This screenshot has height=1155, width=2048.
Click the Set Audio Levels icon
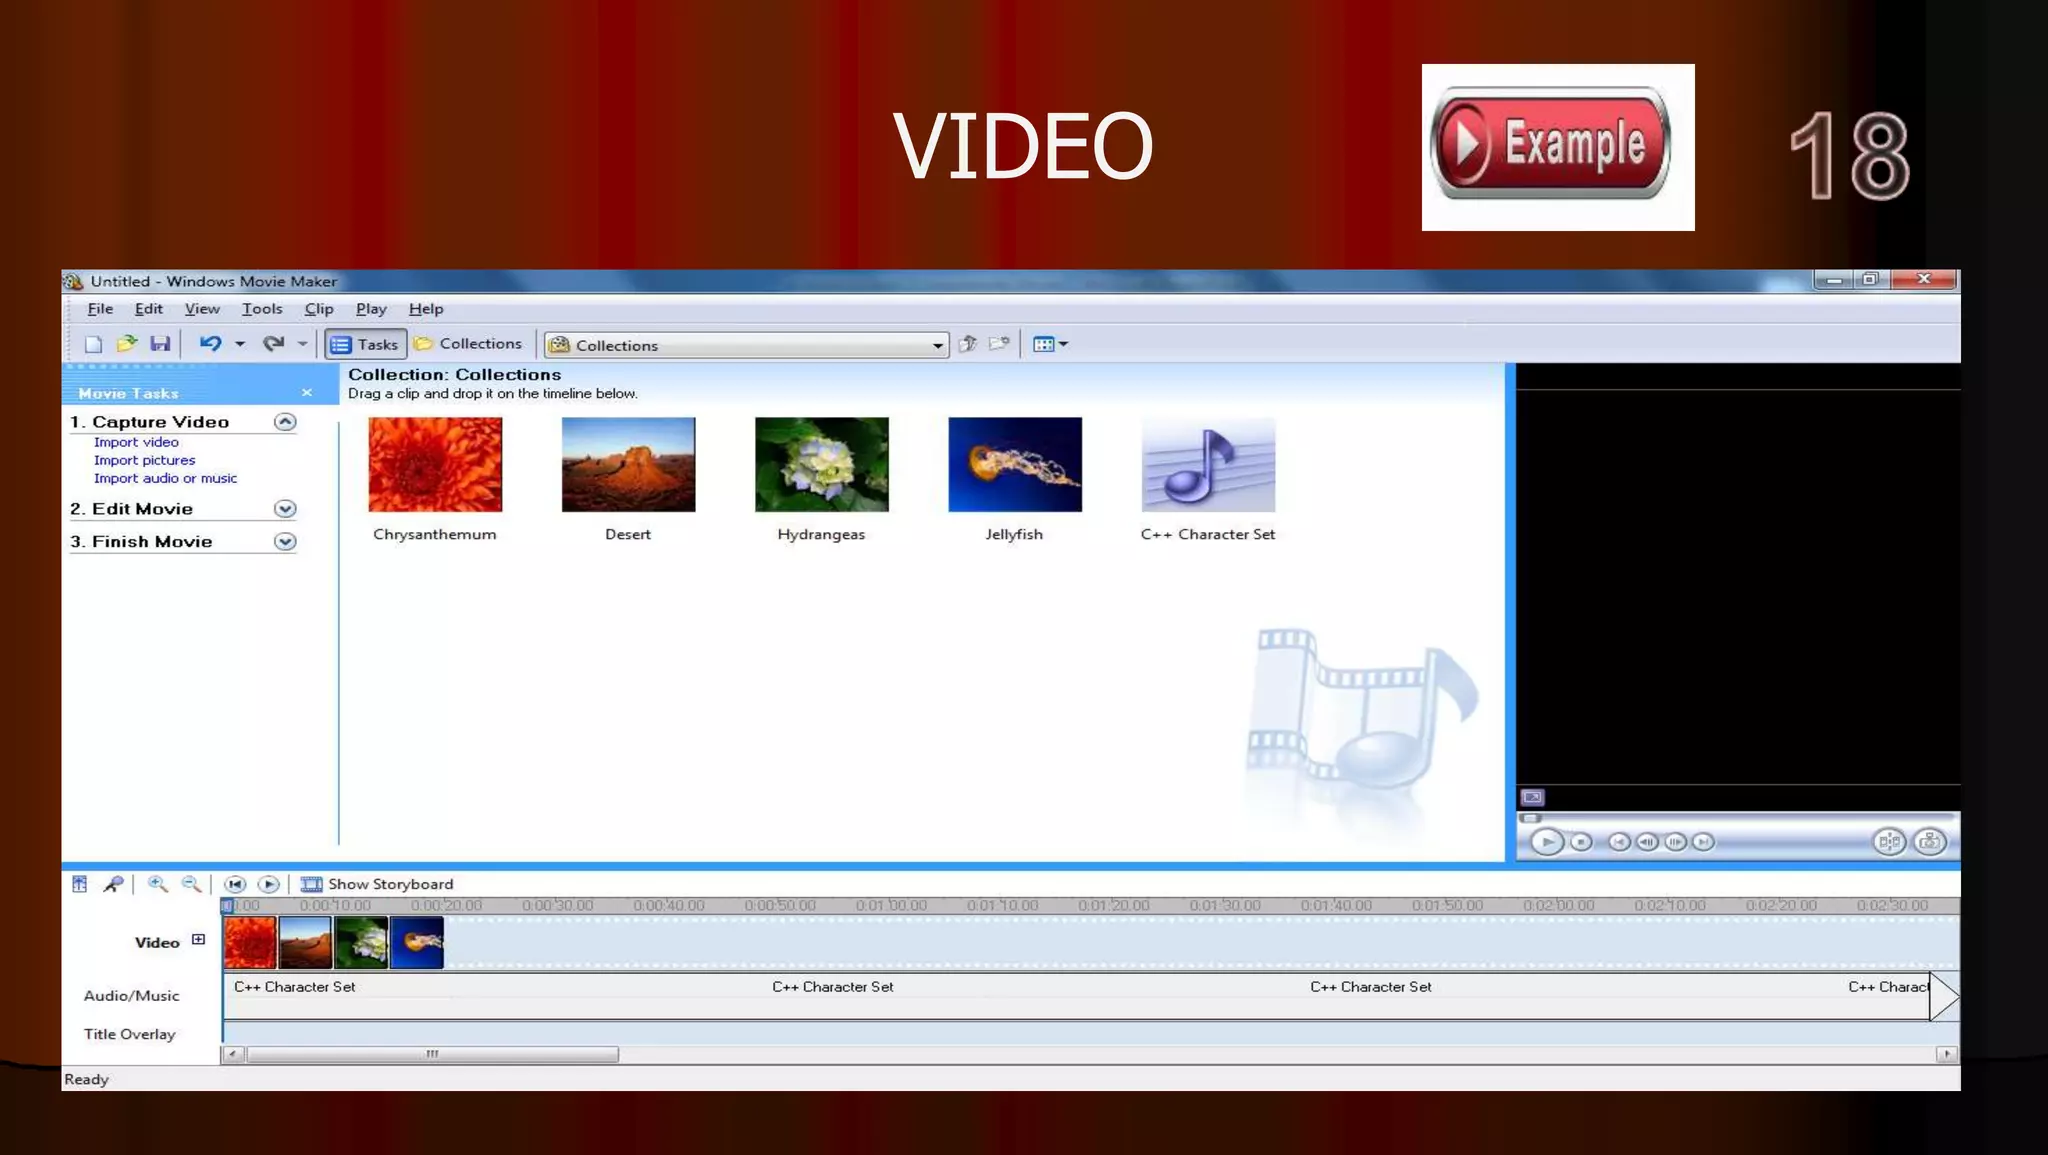coord(80,884)
